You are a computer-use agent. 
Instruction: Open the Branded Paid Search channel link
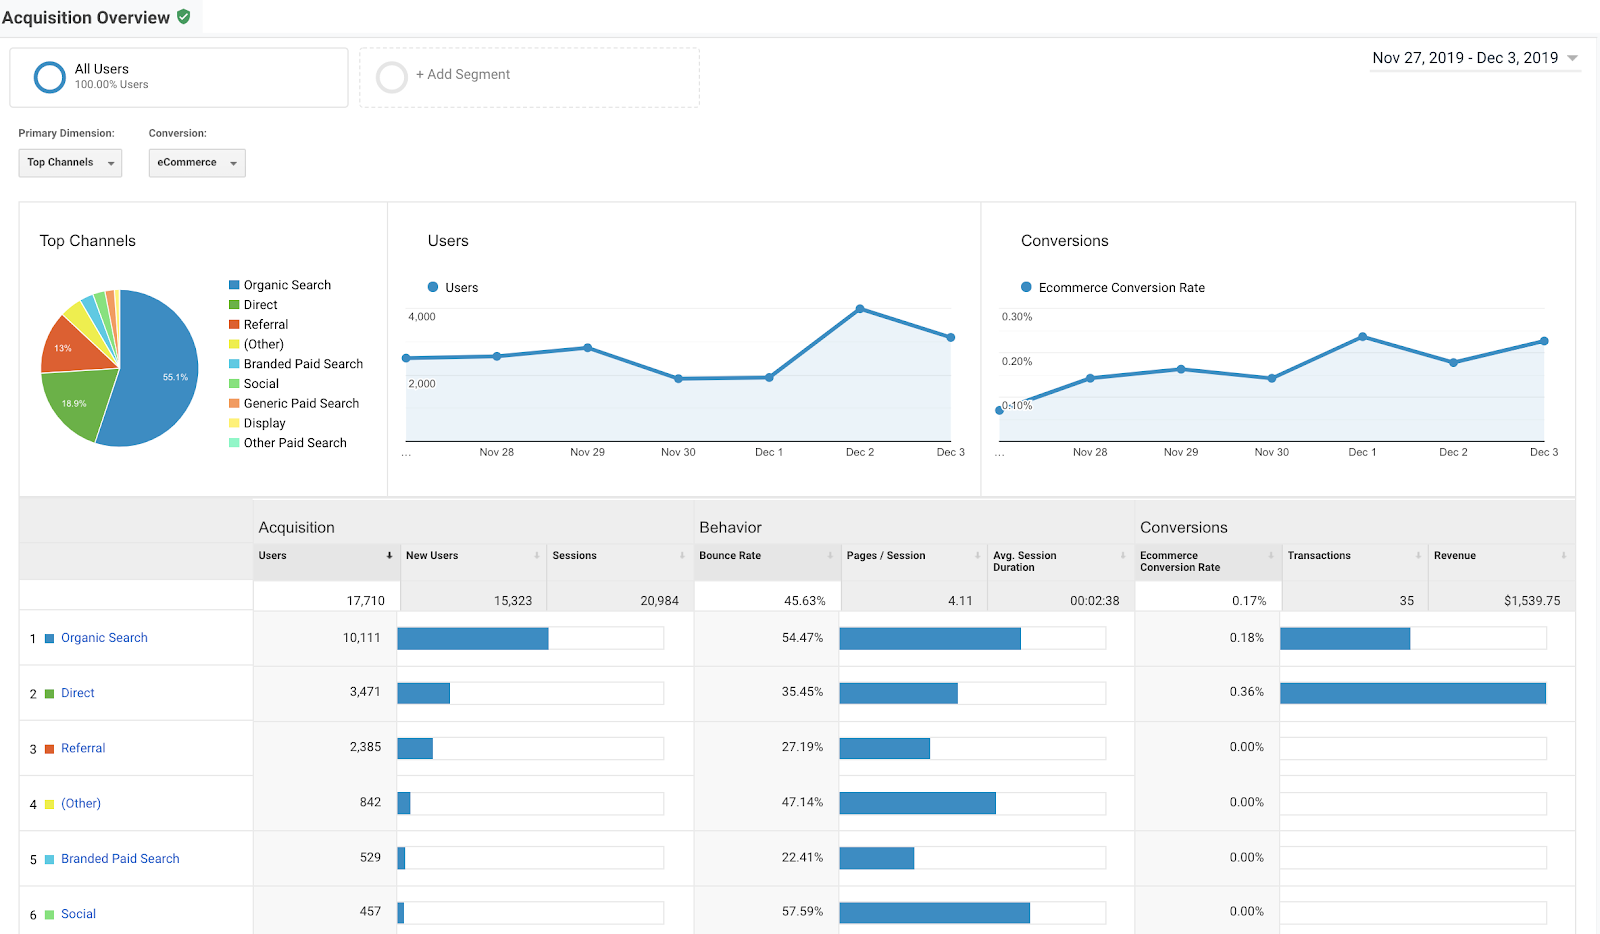click(x=120, y=859)
